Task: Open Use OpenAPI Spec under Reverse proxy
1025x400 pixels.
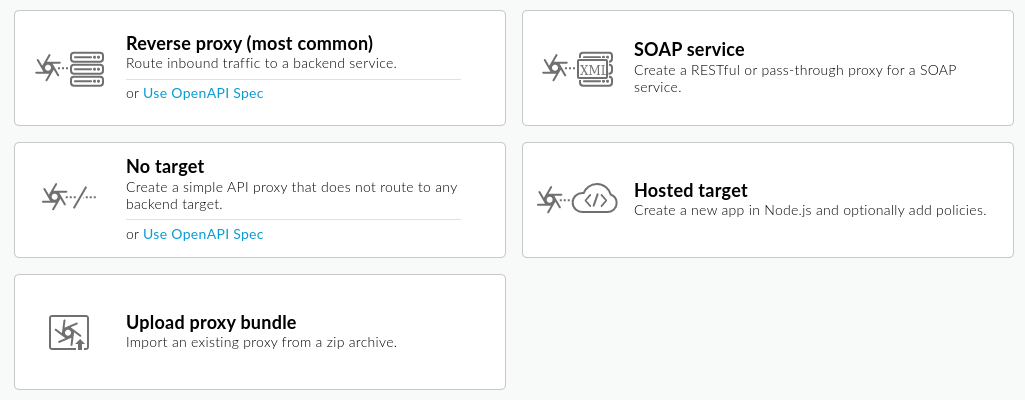Action: pyautogui.click(x=203, y=93)
